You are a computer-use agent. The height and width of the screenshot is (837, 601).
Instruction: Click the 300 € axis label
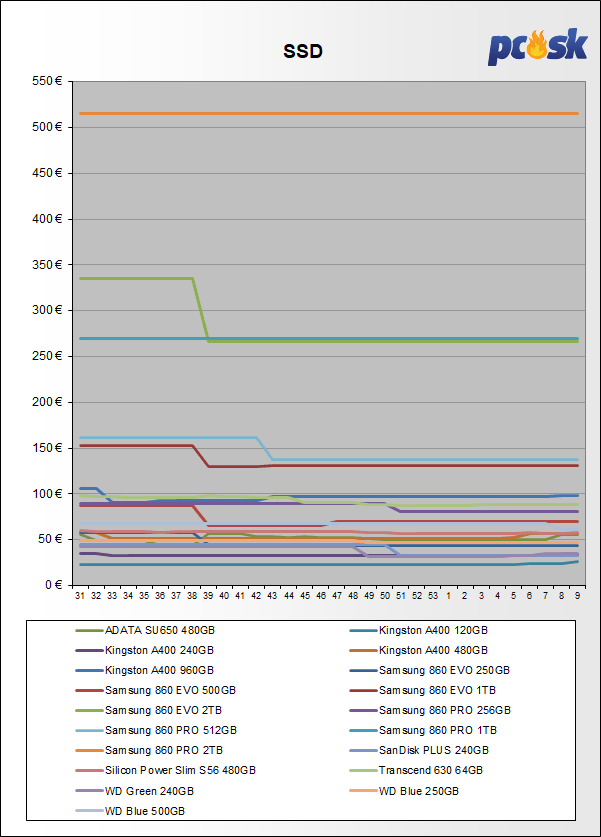pyautogui.click(x=47, y=310)
